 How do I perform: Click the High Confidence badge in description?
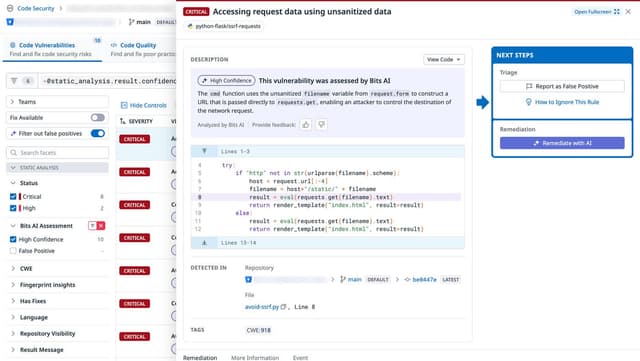point(227,81)
